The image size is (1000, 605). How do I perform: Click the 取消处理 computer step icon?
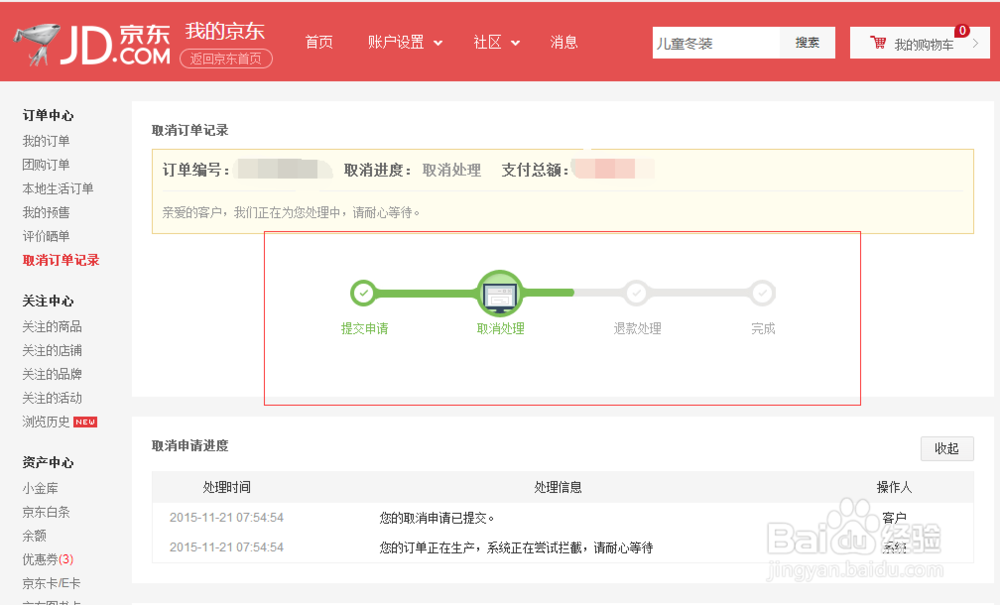[x=500, y=294]
